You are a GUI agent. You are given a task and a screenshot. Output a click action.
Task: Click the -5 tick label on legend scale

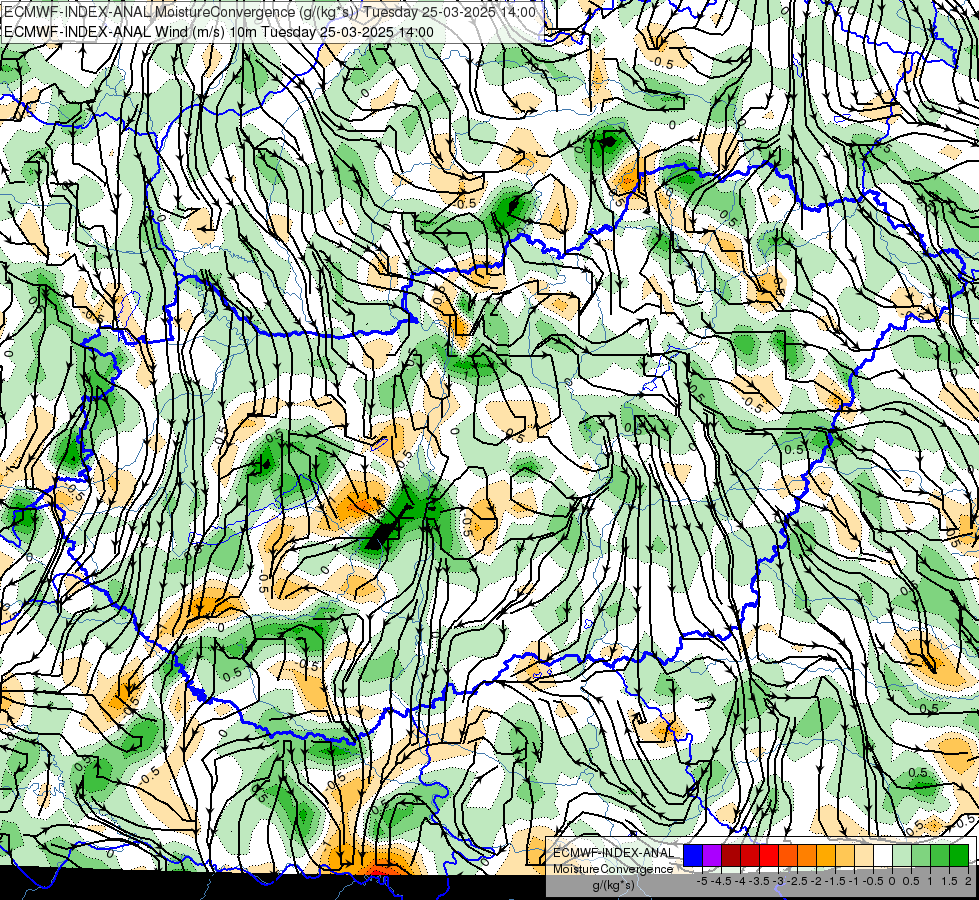coord(702,881)
